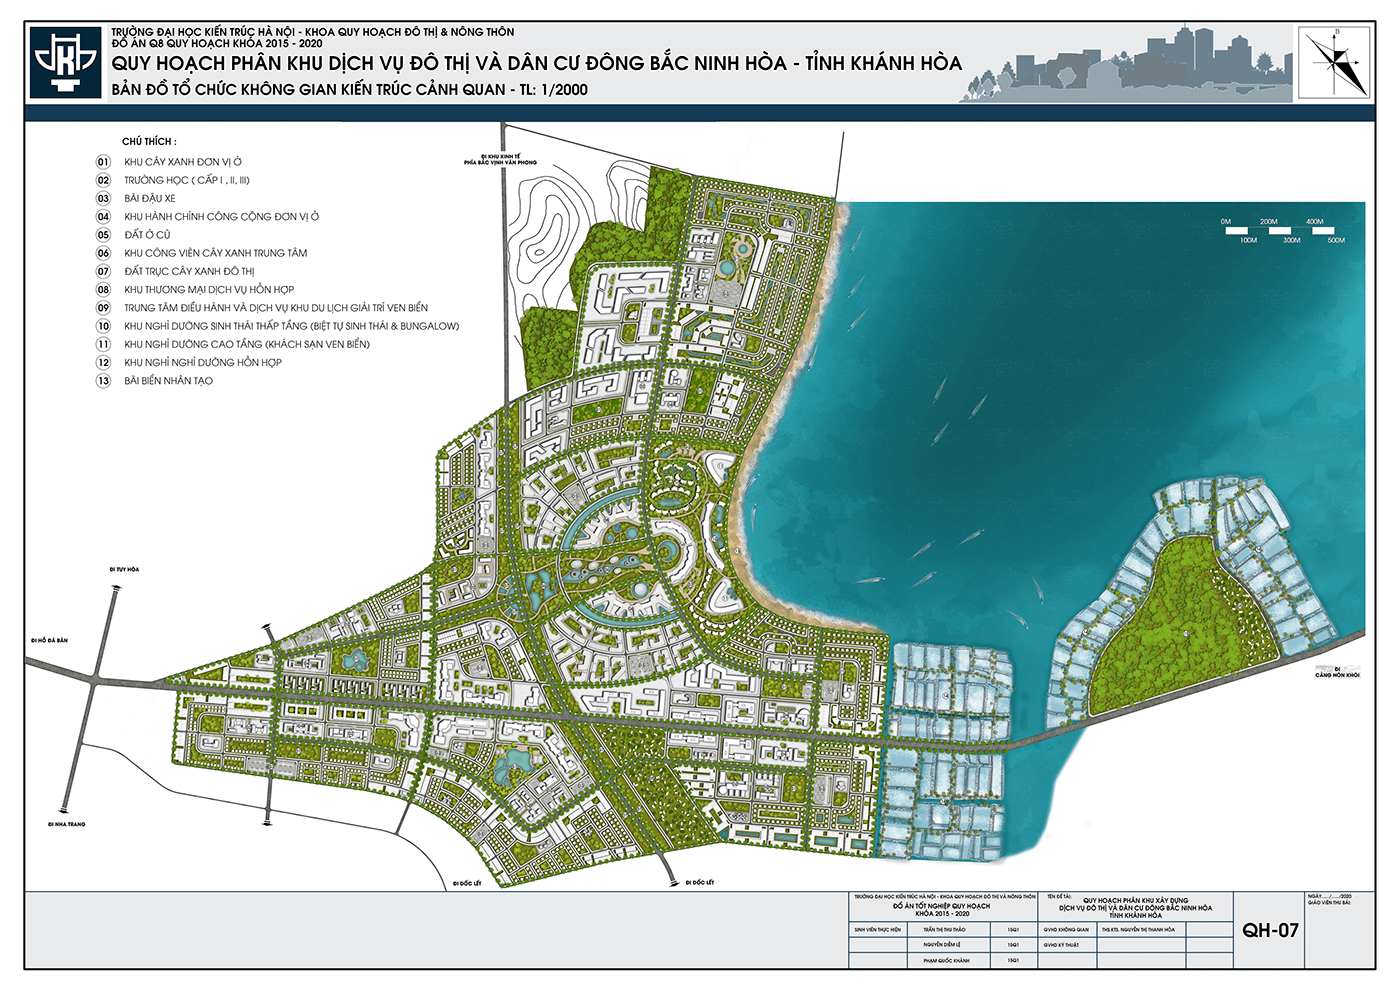Click the university logo in the header

tap(65, 62)
